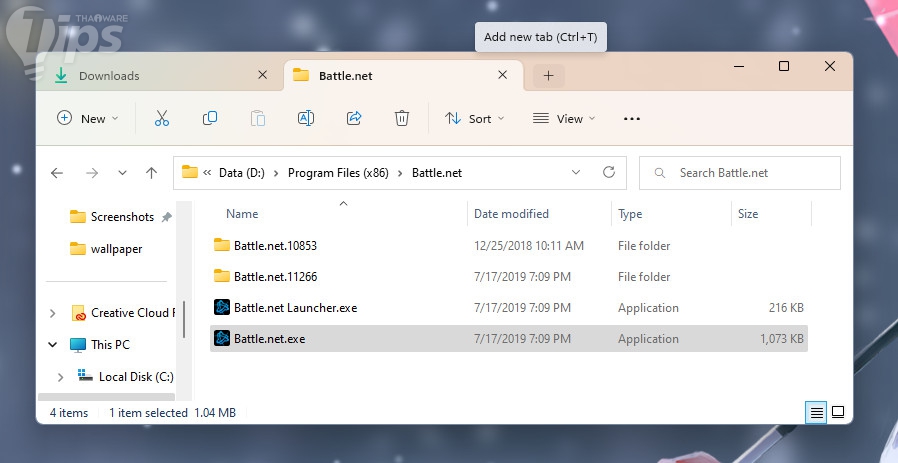Open the Sort dropdown menu
The height and width of the screenshot is (463, 898).
pyautogui.click(x=475, y=119)
